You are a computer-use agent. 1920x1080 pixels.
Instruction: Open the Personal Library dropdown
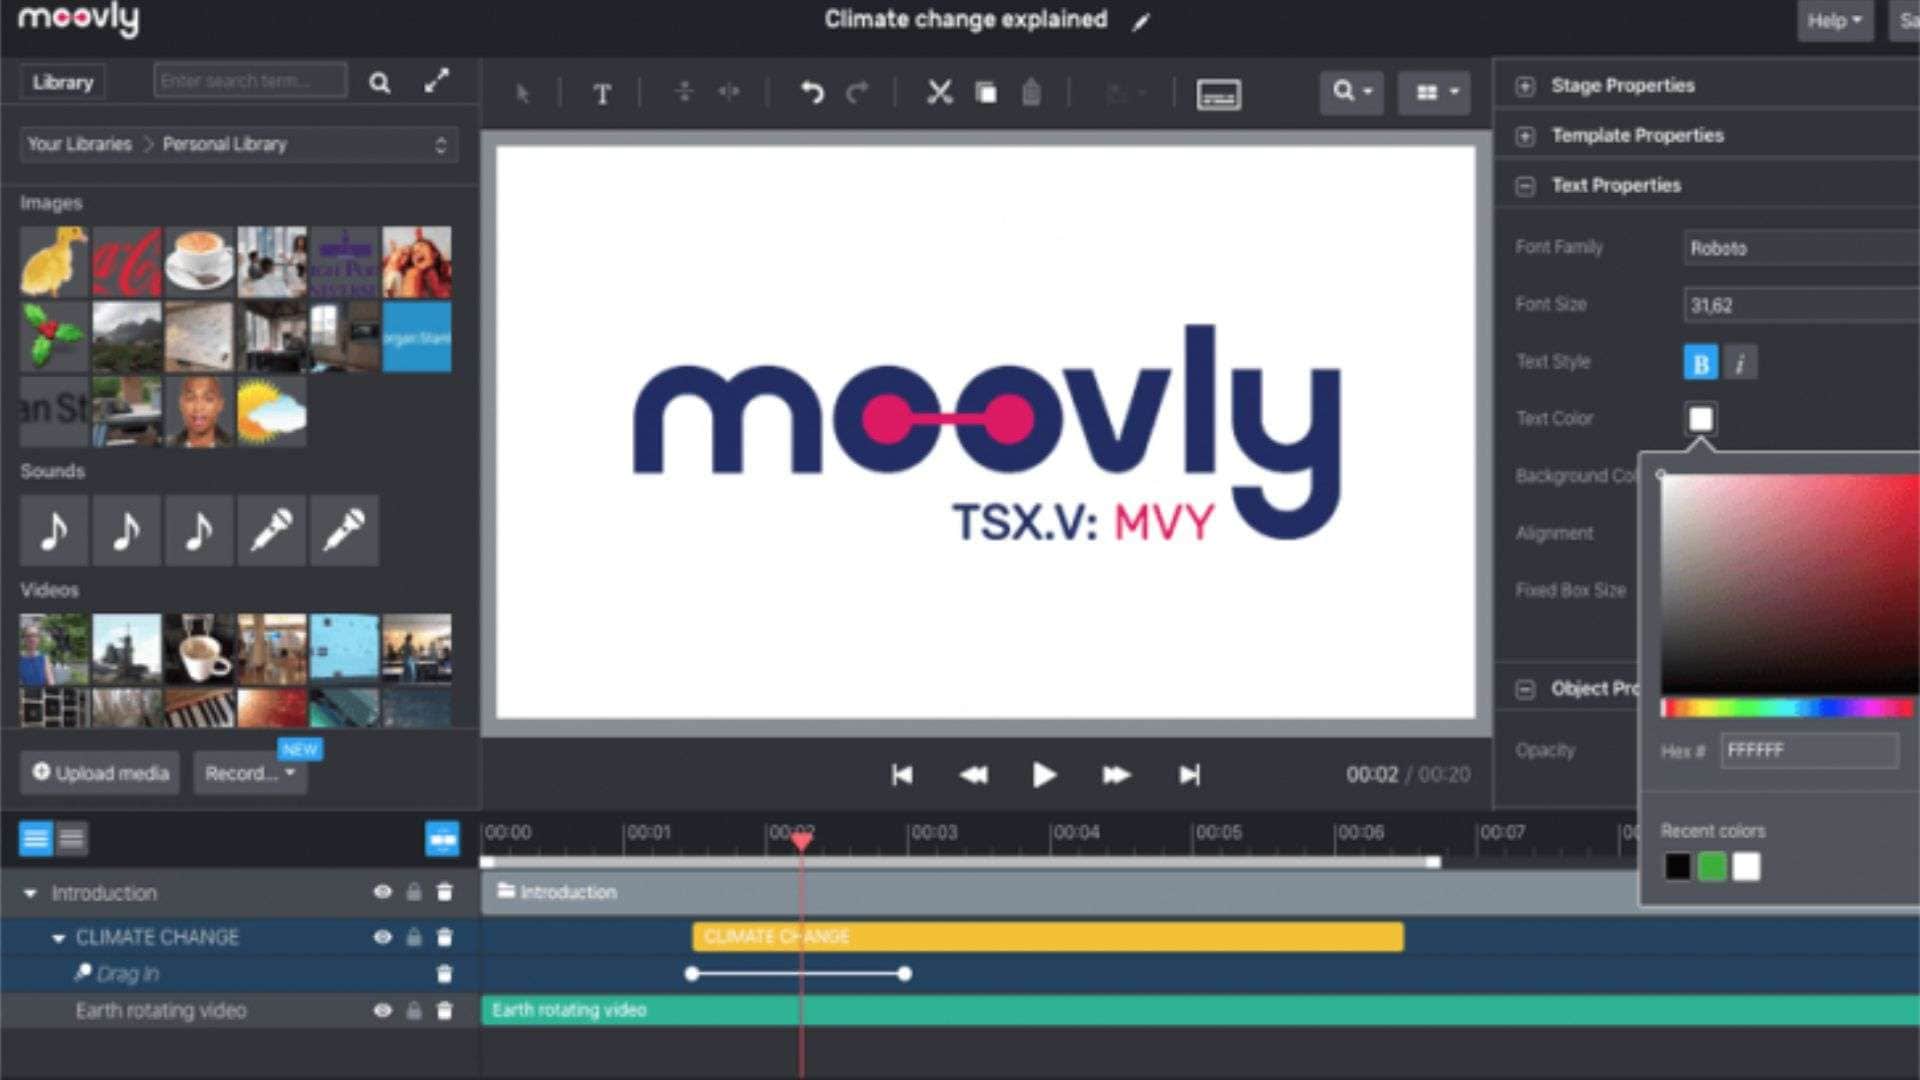pos(239,145)
